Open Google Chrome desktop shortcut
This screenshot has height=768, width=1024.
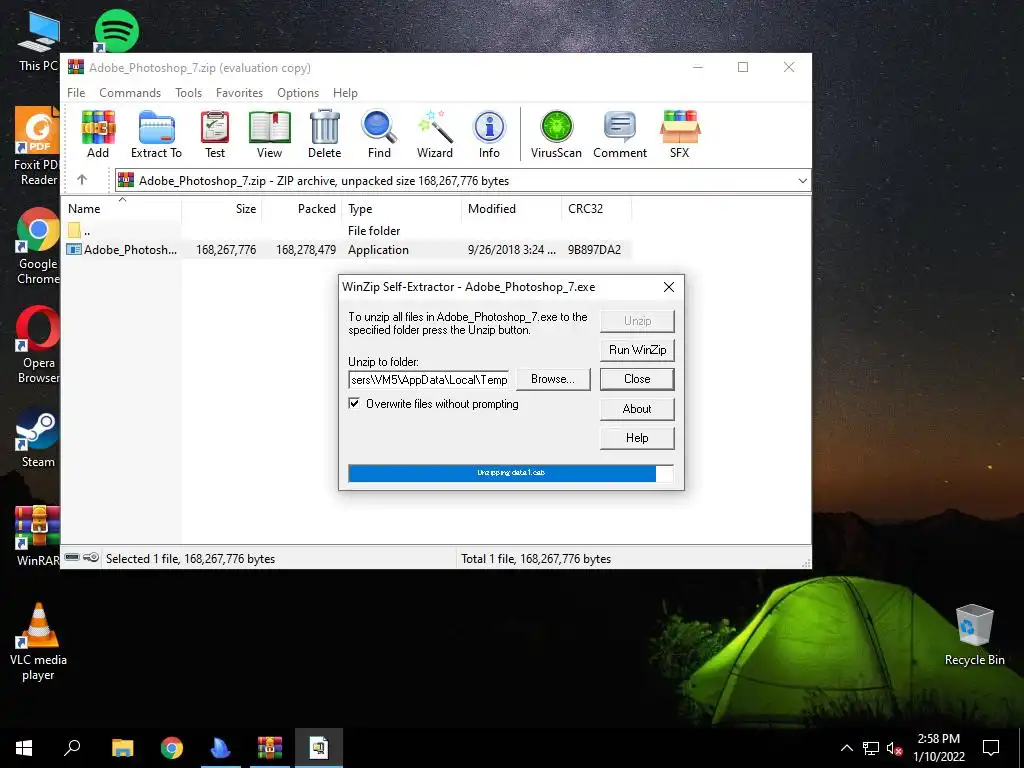[38, 246]
